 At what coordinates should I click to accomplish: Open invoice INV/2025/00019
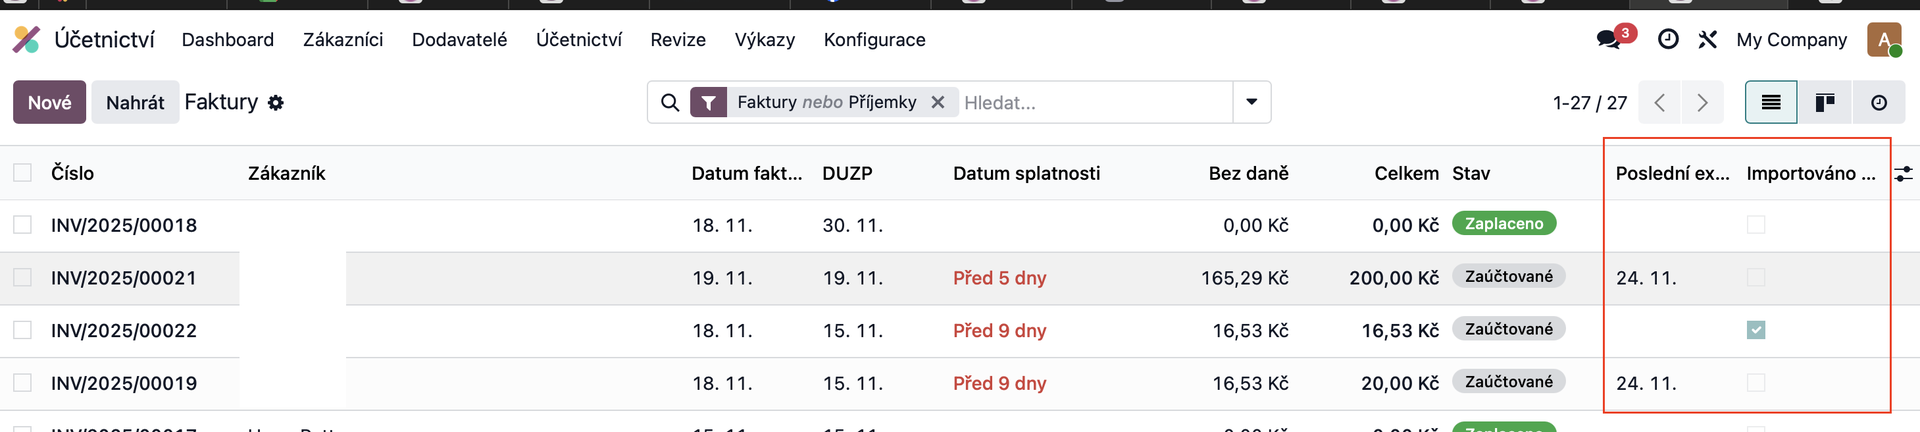[x=124, y=383]
